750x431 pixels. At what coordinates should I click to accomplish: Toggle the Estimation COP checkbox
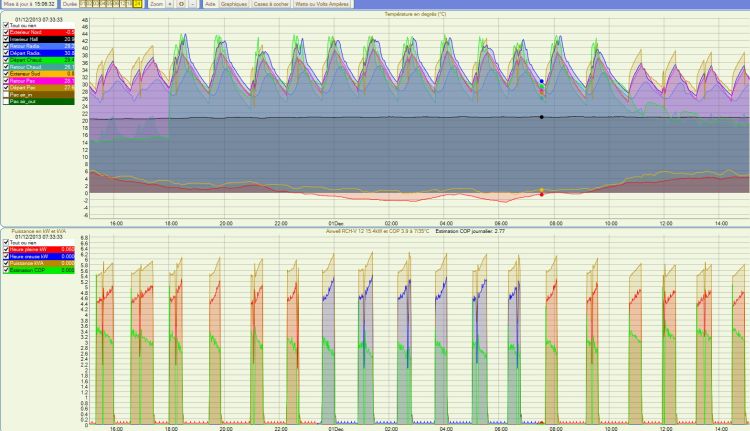click(5, 270)
